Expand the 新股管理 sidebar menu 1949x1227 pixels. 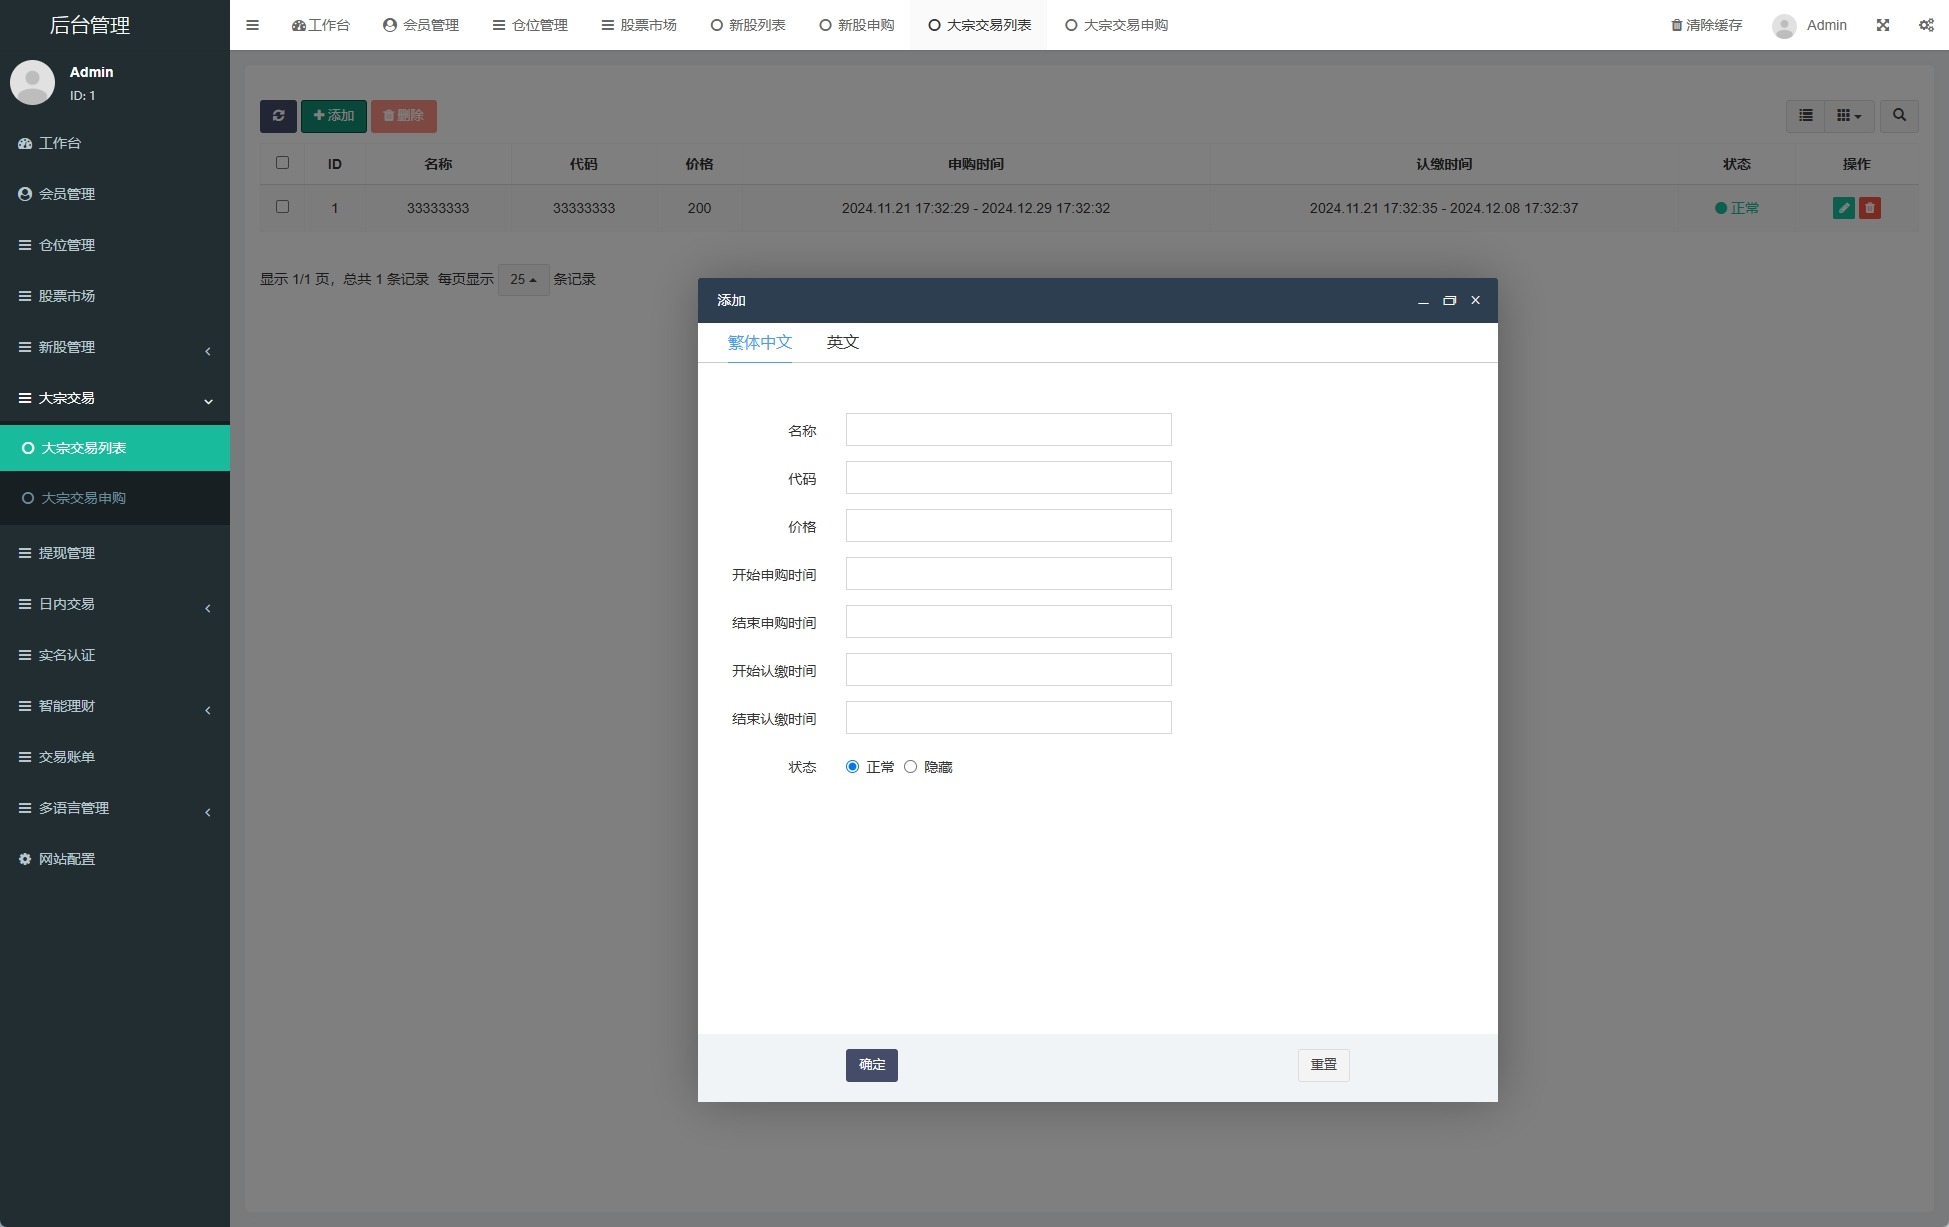115,347
